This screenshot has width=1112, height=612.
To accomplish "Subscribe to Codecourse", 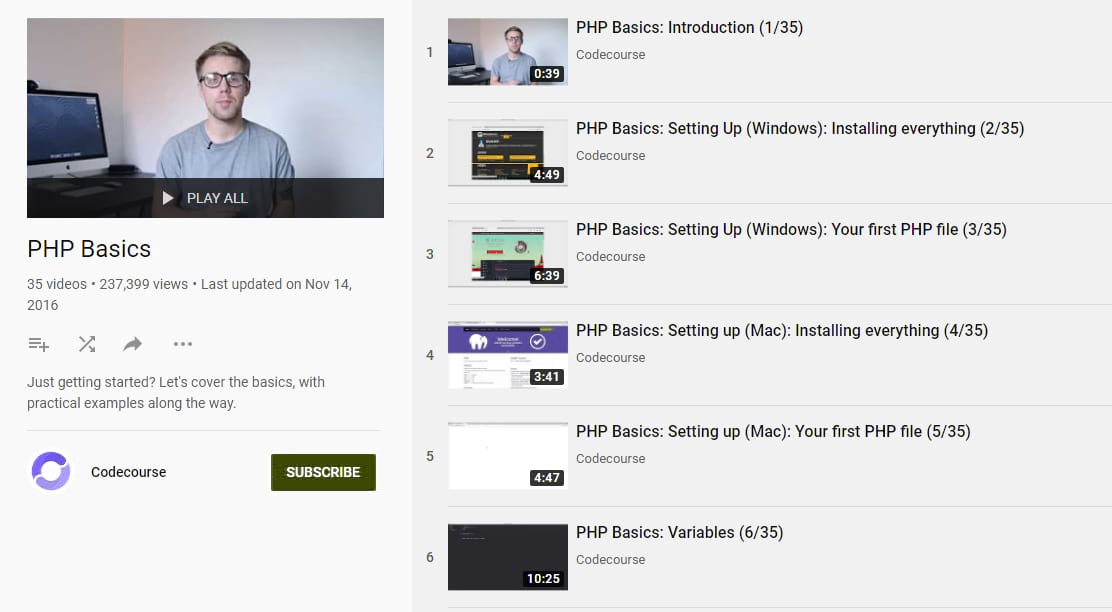I will pos(323,472).
